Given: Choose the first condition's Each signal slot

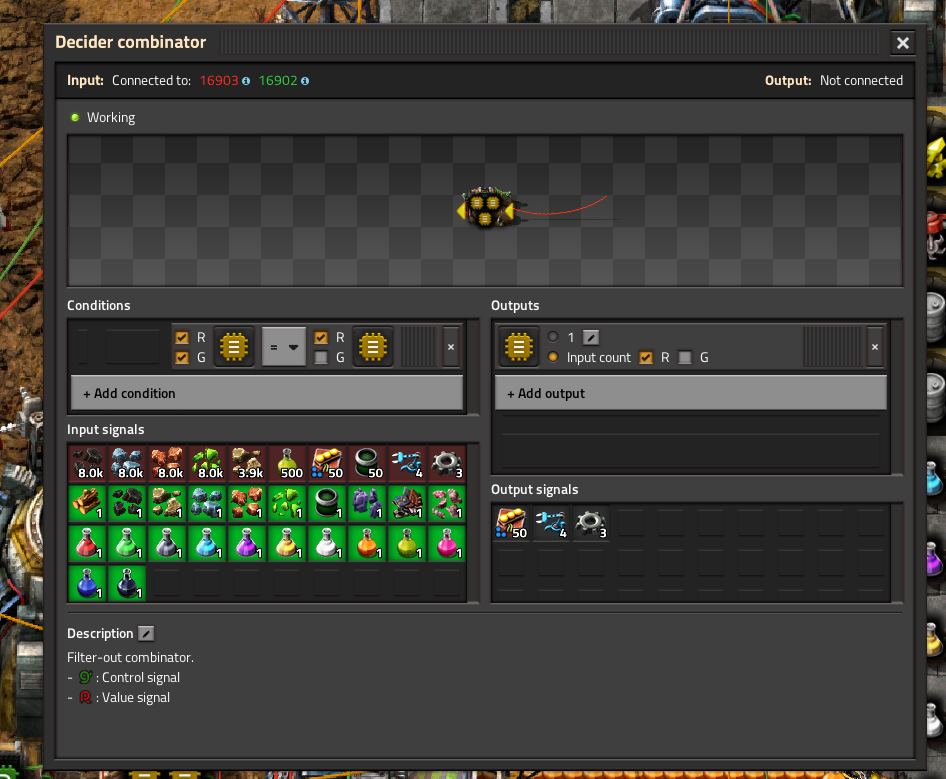Looking at the screenshot, I should point(234,347).
